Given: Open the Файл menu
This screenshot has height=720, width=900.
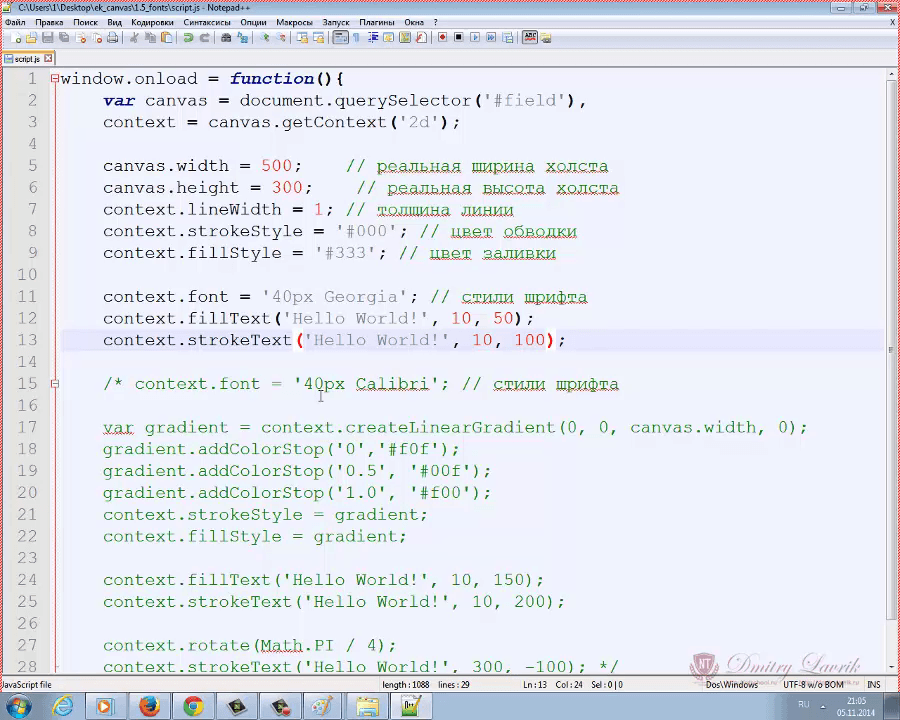Looking at the screenshot, I should [15, 22].
